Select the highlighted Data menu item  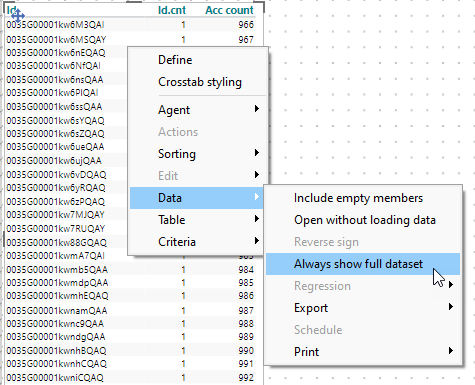click(x=197, y=198)
